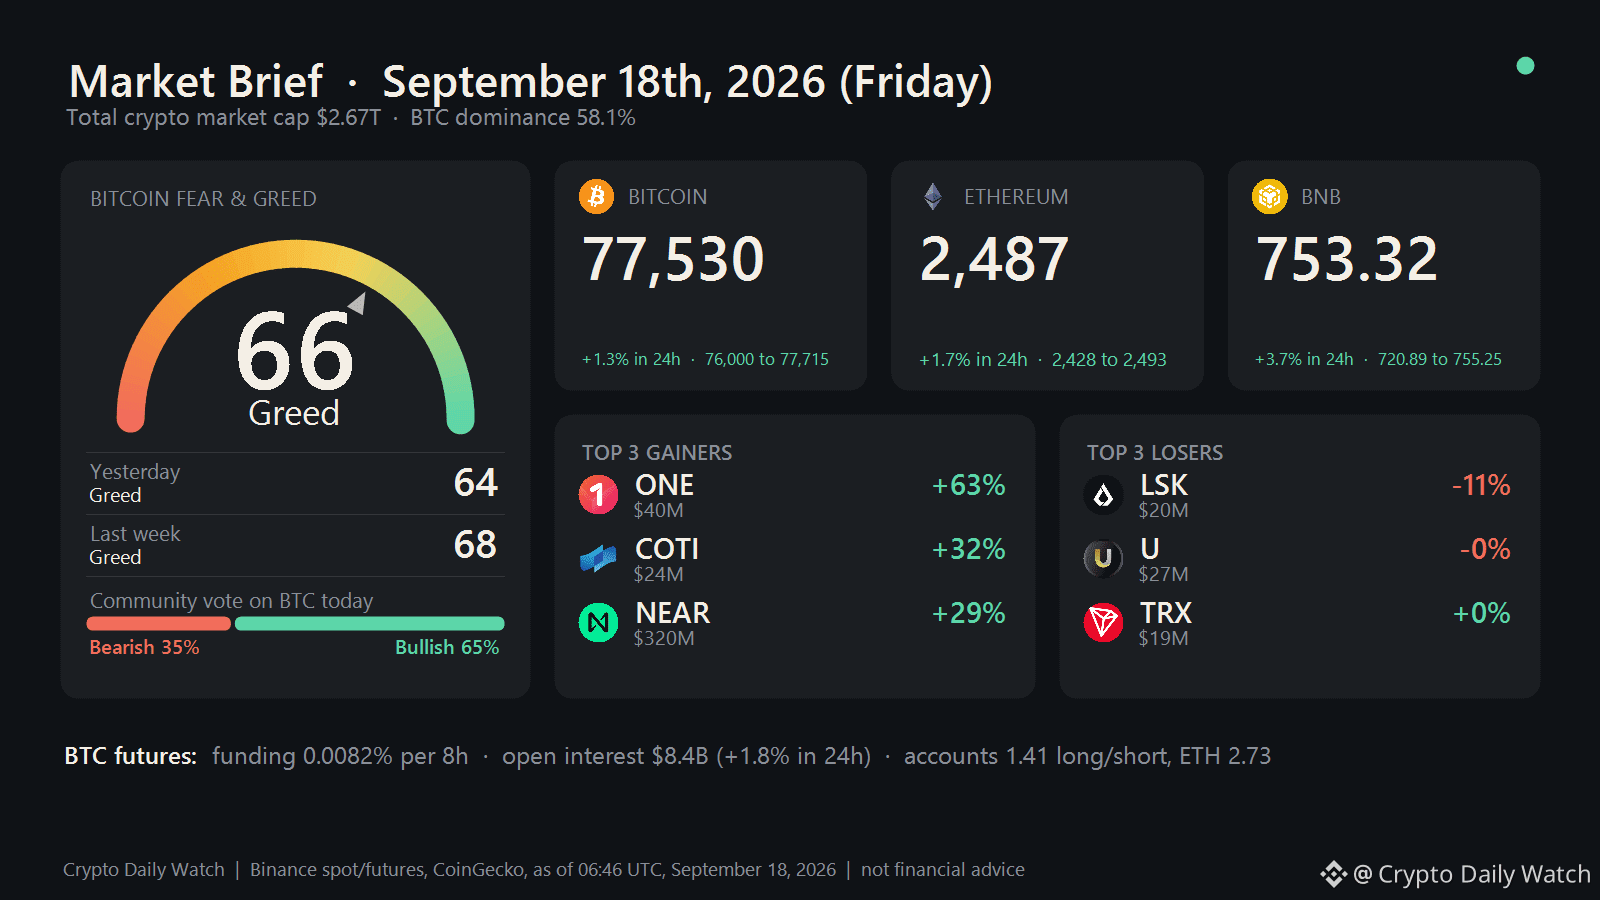
Task: Click the yellow BNB coin icon
Action: point(1270,196)
